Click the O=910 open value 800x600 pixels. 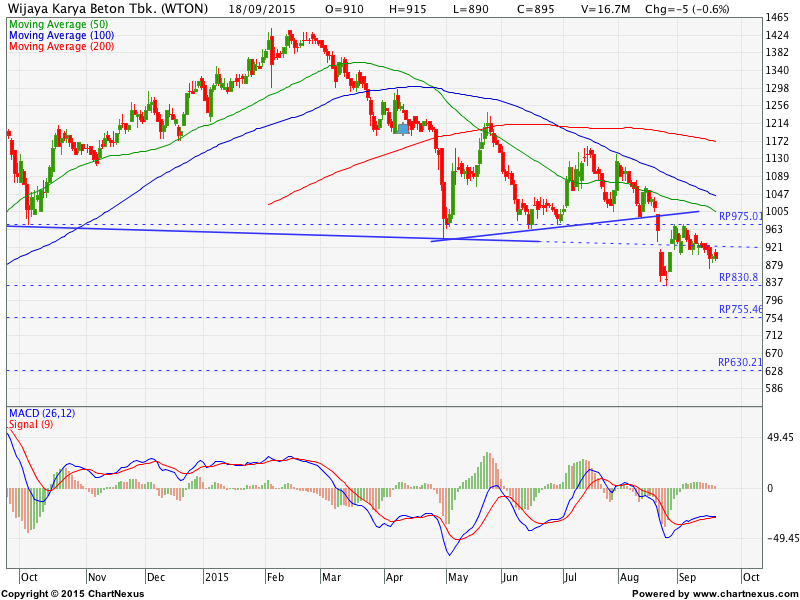(344, 9)
